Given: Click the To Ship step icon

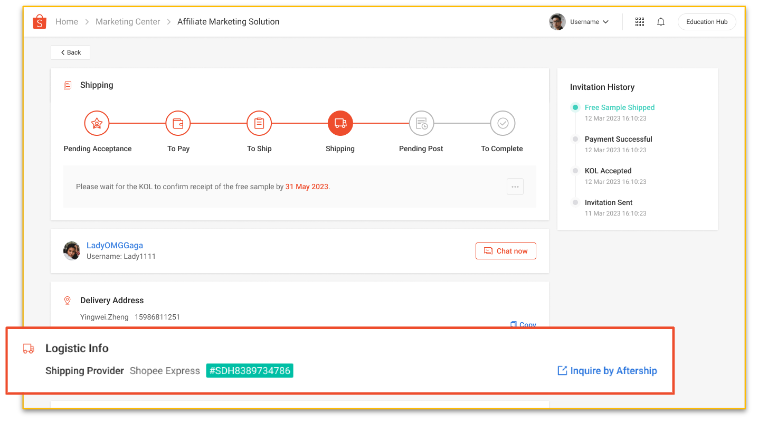Looking at the screenshot, I should click(259, 123).
